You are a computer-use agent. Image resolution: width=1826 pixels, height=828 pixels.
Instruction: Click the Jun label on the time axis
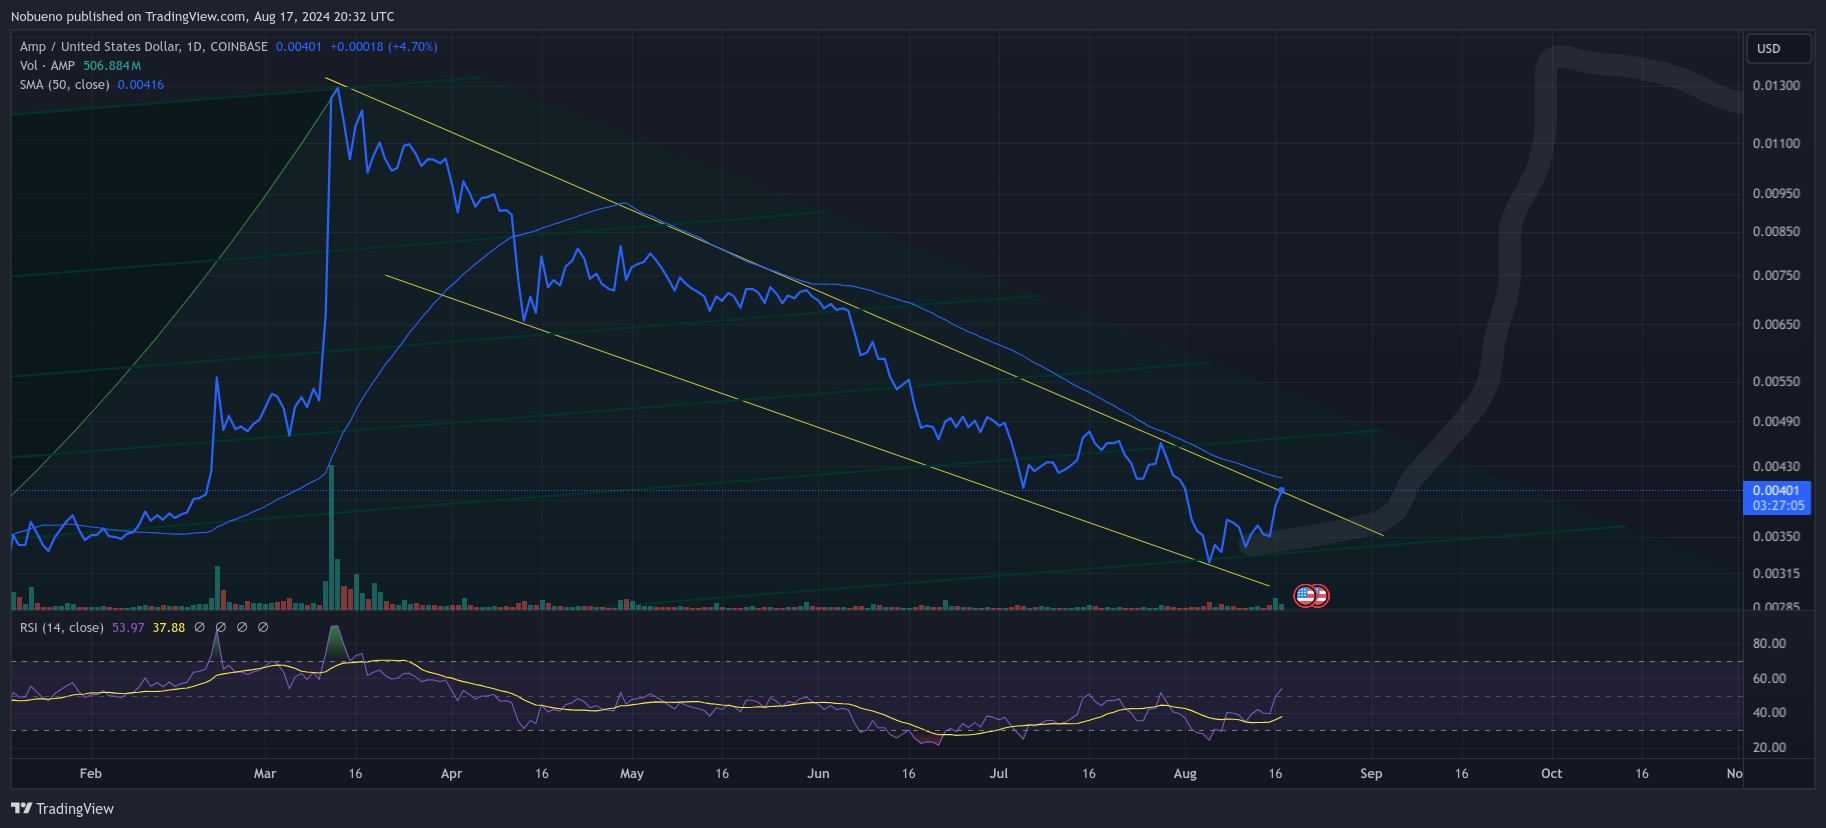click(x=818, y=773)
